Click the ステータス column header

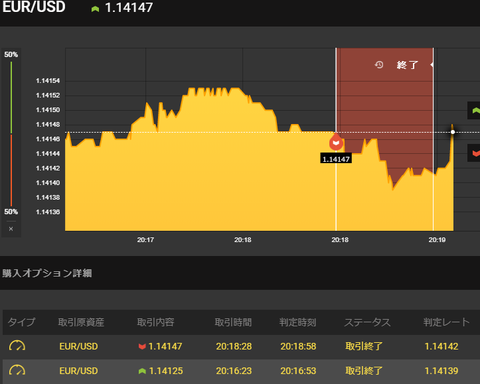click(x=367, y=322)
